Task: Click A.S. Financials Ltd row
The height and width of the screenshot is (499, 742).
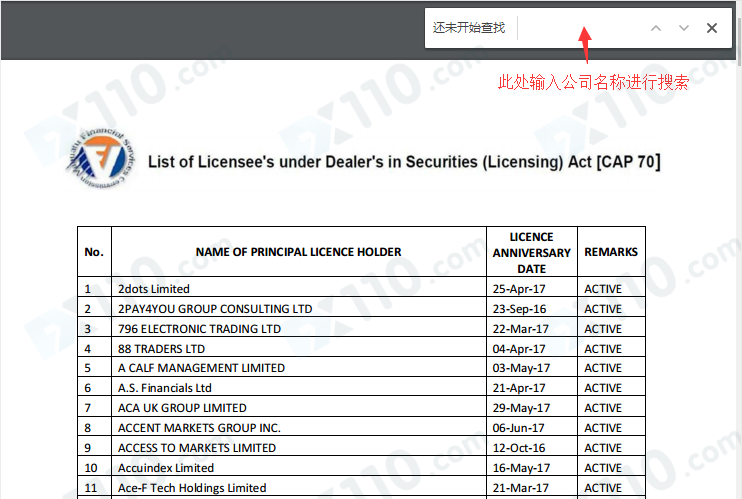Action: [x=361, y=388]
